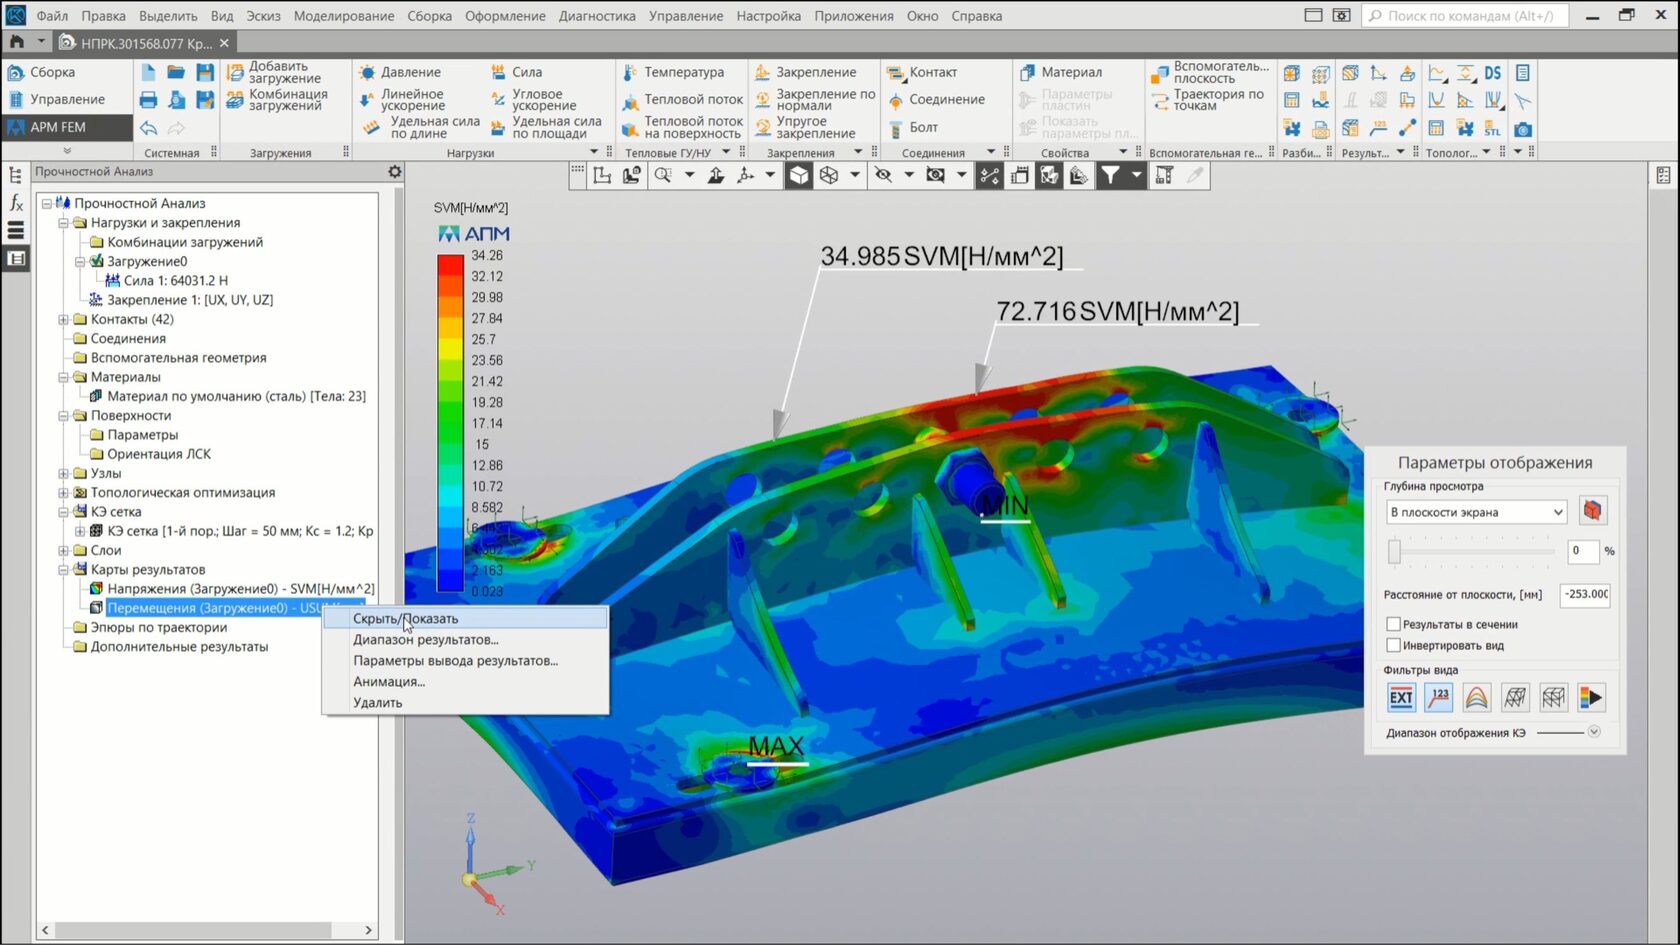Click Анимация... in context menu
The image size is (1680, 945).
[465, 681]
